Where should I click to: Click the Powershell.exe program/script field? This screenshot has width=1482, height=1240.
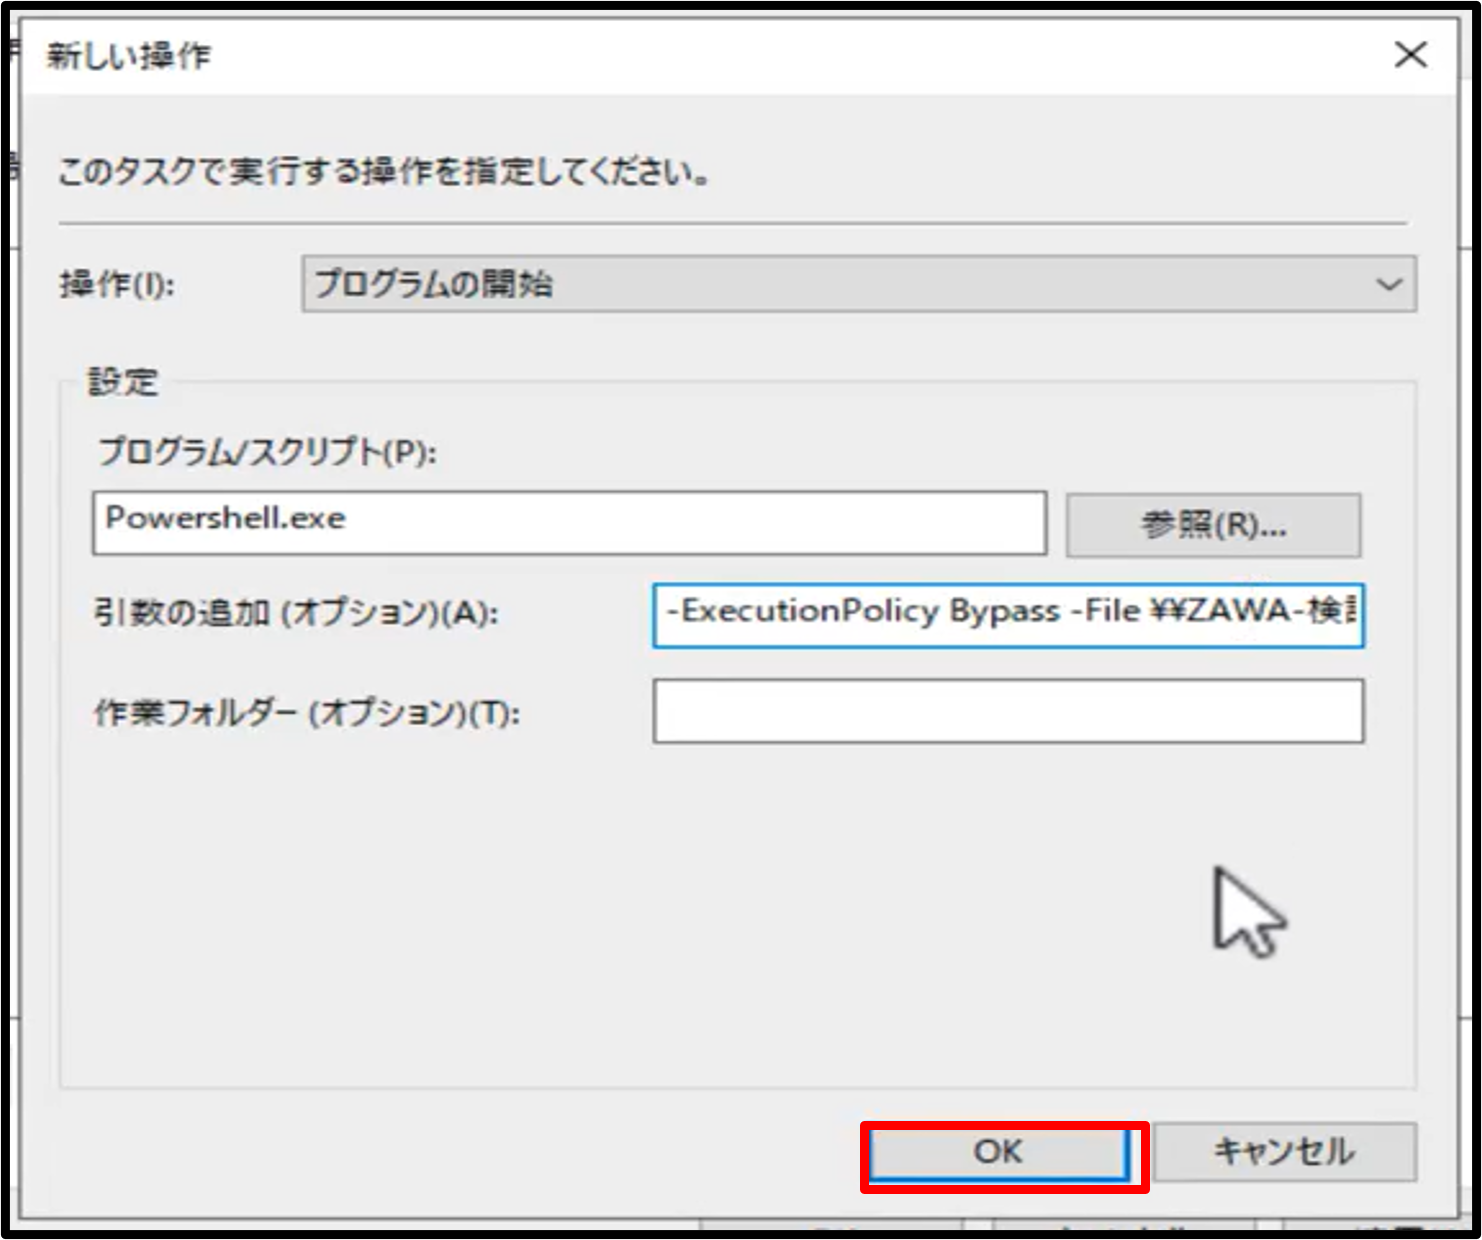point(570,522)
